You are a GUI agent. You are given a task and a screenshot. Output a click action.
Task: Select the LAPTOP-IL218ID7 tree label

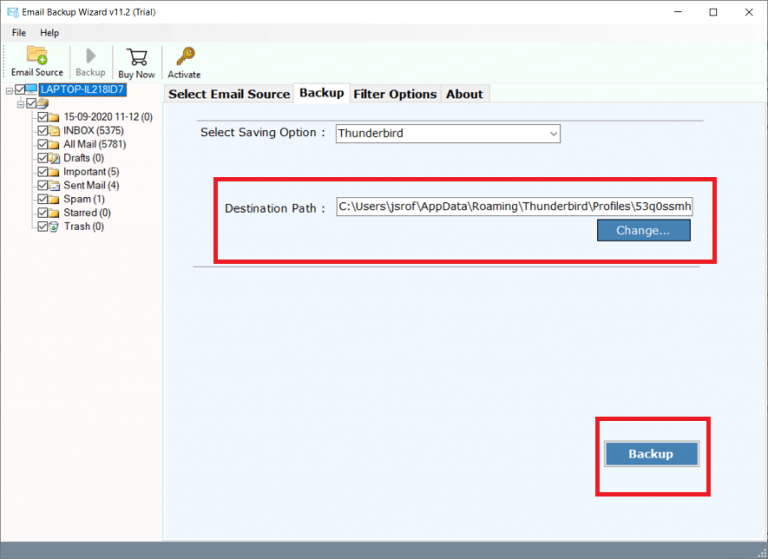tap(82, 89)
